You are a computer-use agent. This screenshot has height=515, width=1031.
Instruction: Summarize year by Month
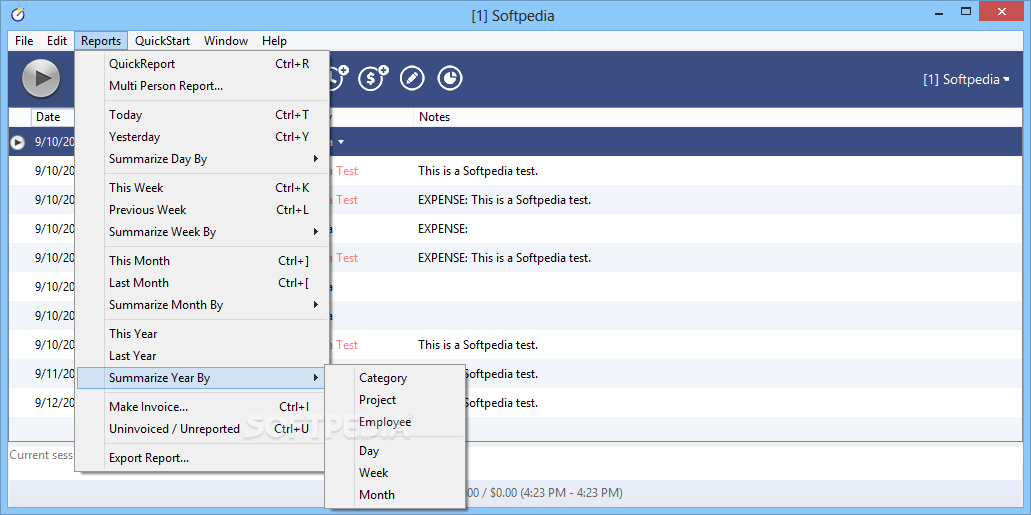tap(396, 495)
